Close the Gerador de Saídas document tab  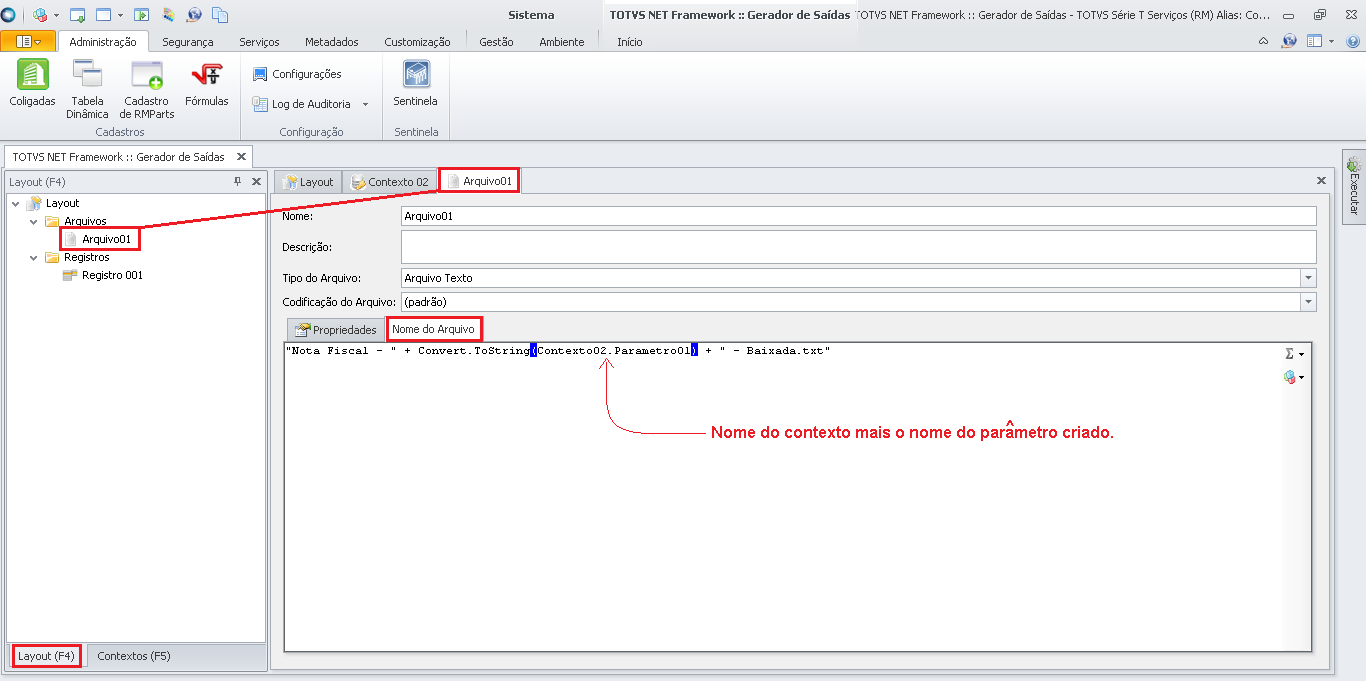241,157
